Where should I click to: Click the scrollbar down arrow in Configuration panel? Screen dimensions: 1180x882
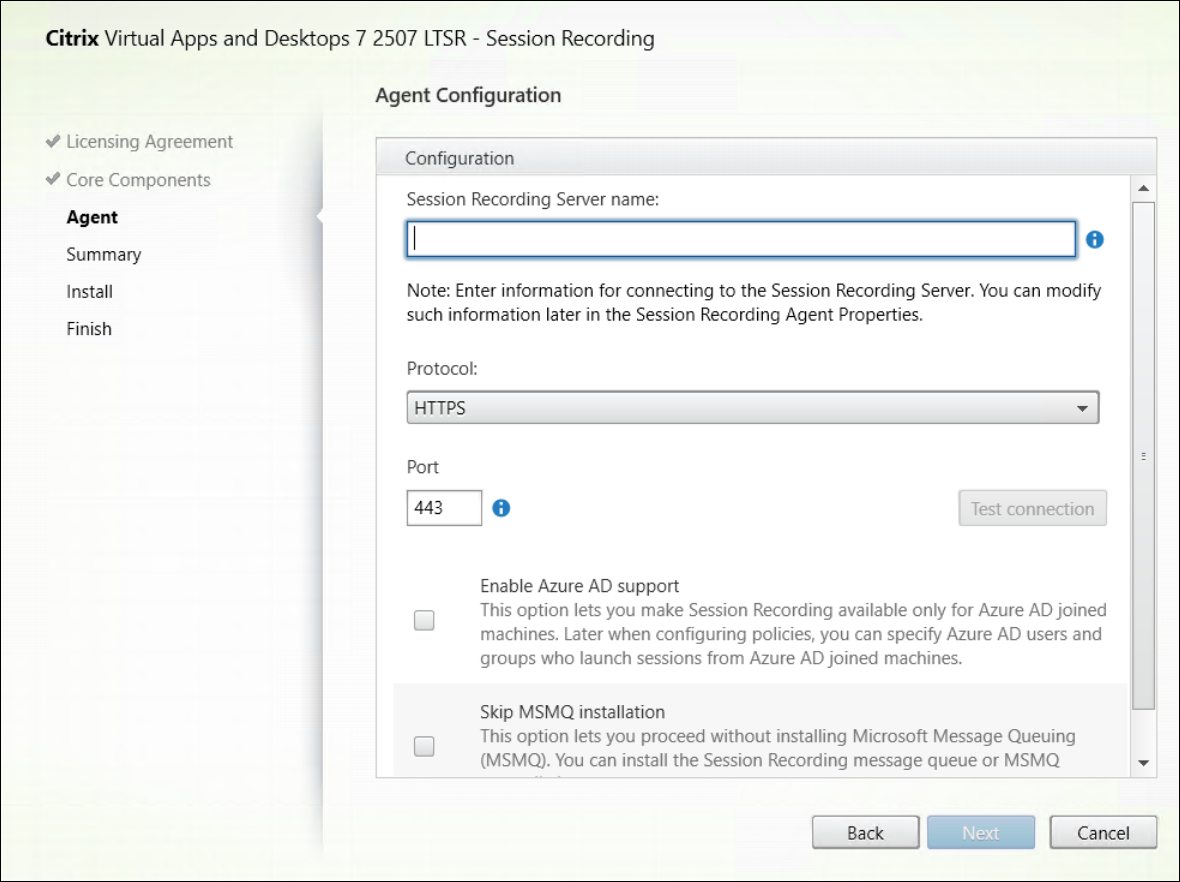tap(1143, 763)
